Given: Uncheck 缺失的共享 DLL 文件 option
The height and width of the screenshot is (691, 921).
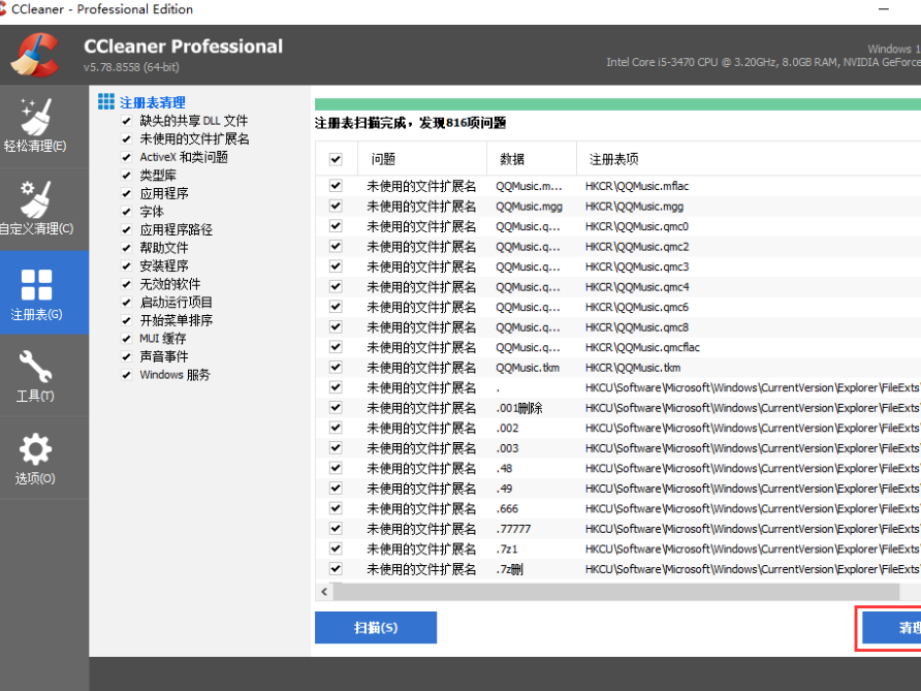Looking at the screenshot, I should click(126, 121).
